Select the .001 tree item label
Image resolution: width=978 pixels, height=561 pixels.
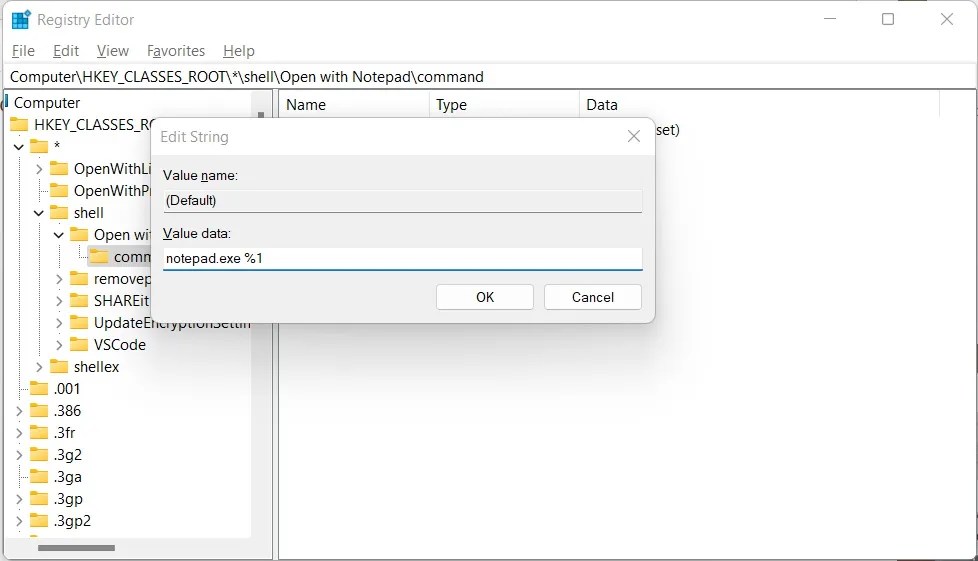tap(67, 389)
